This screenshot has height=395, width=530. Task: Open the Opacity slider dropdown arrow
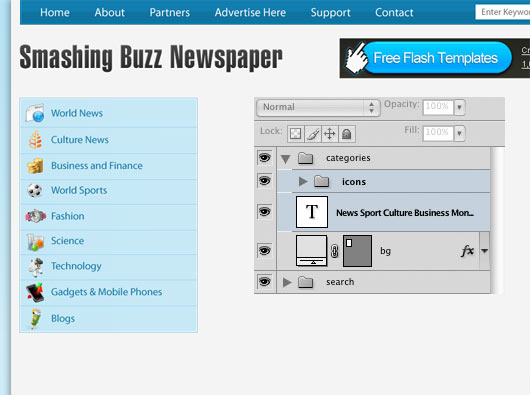point(459,107)
